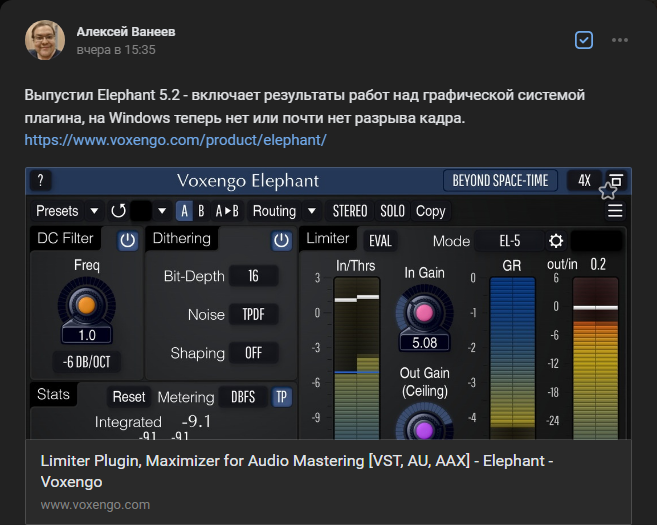
Task: Click the In Gain knob
Action: pyautogui.click(x=424, y=313)
